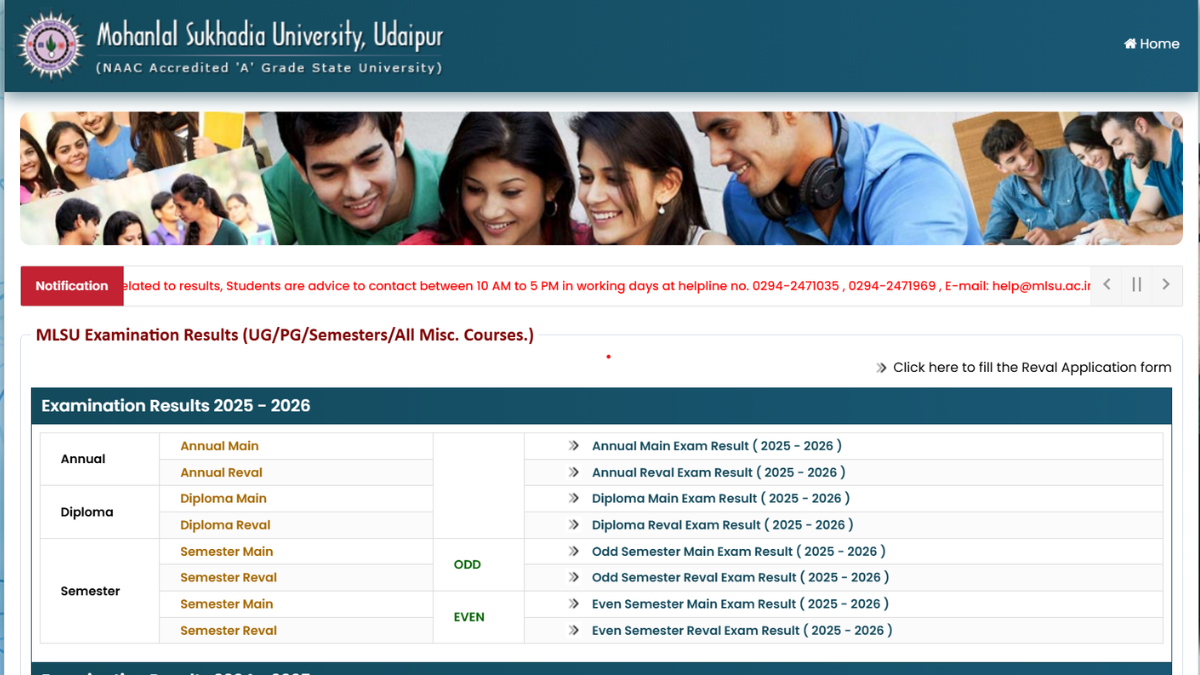Open Annual Reval Exam Result 2025 - 2026
This screenshot has height=675, width=1200.
[x=719, y=472]
